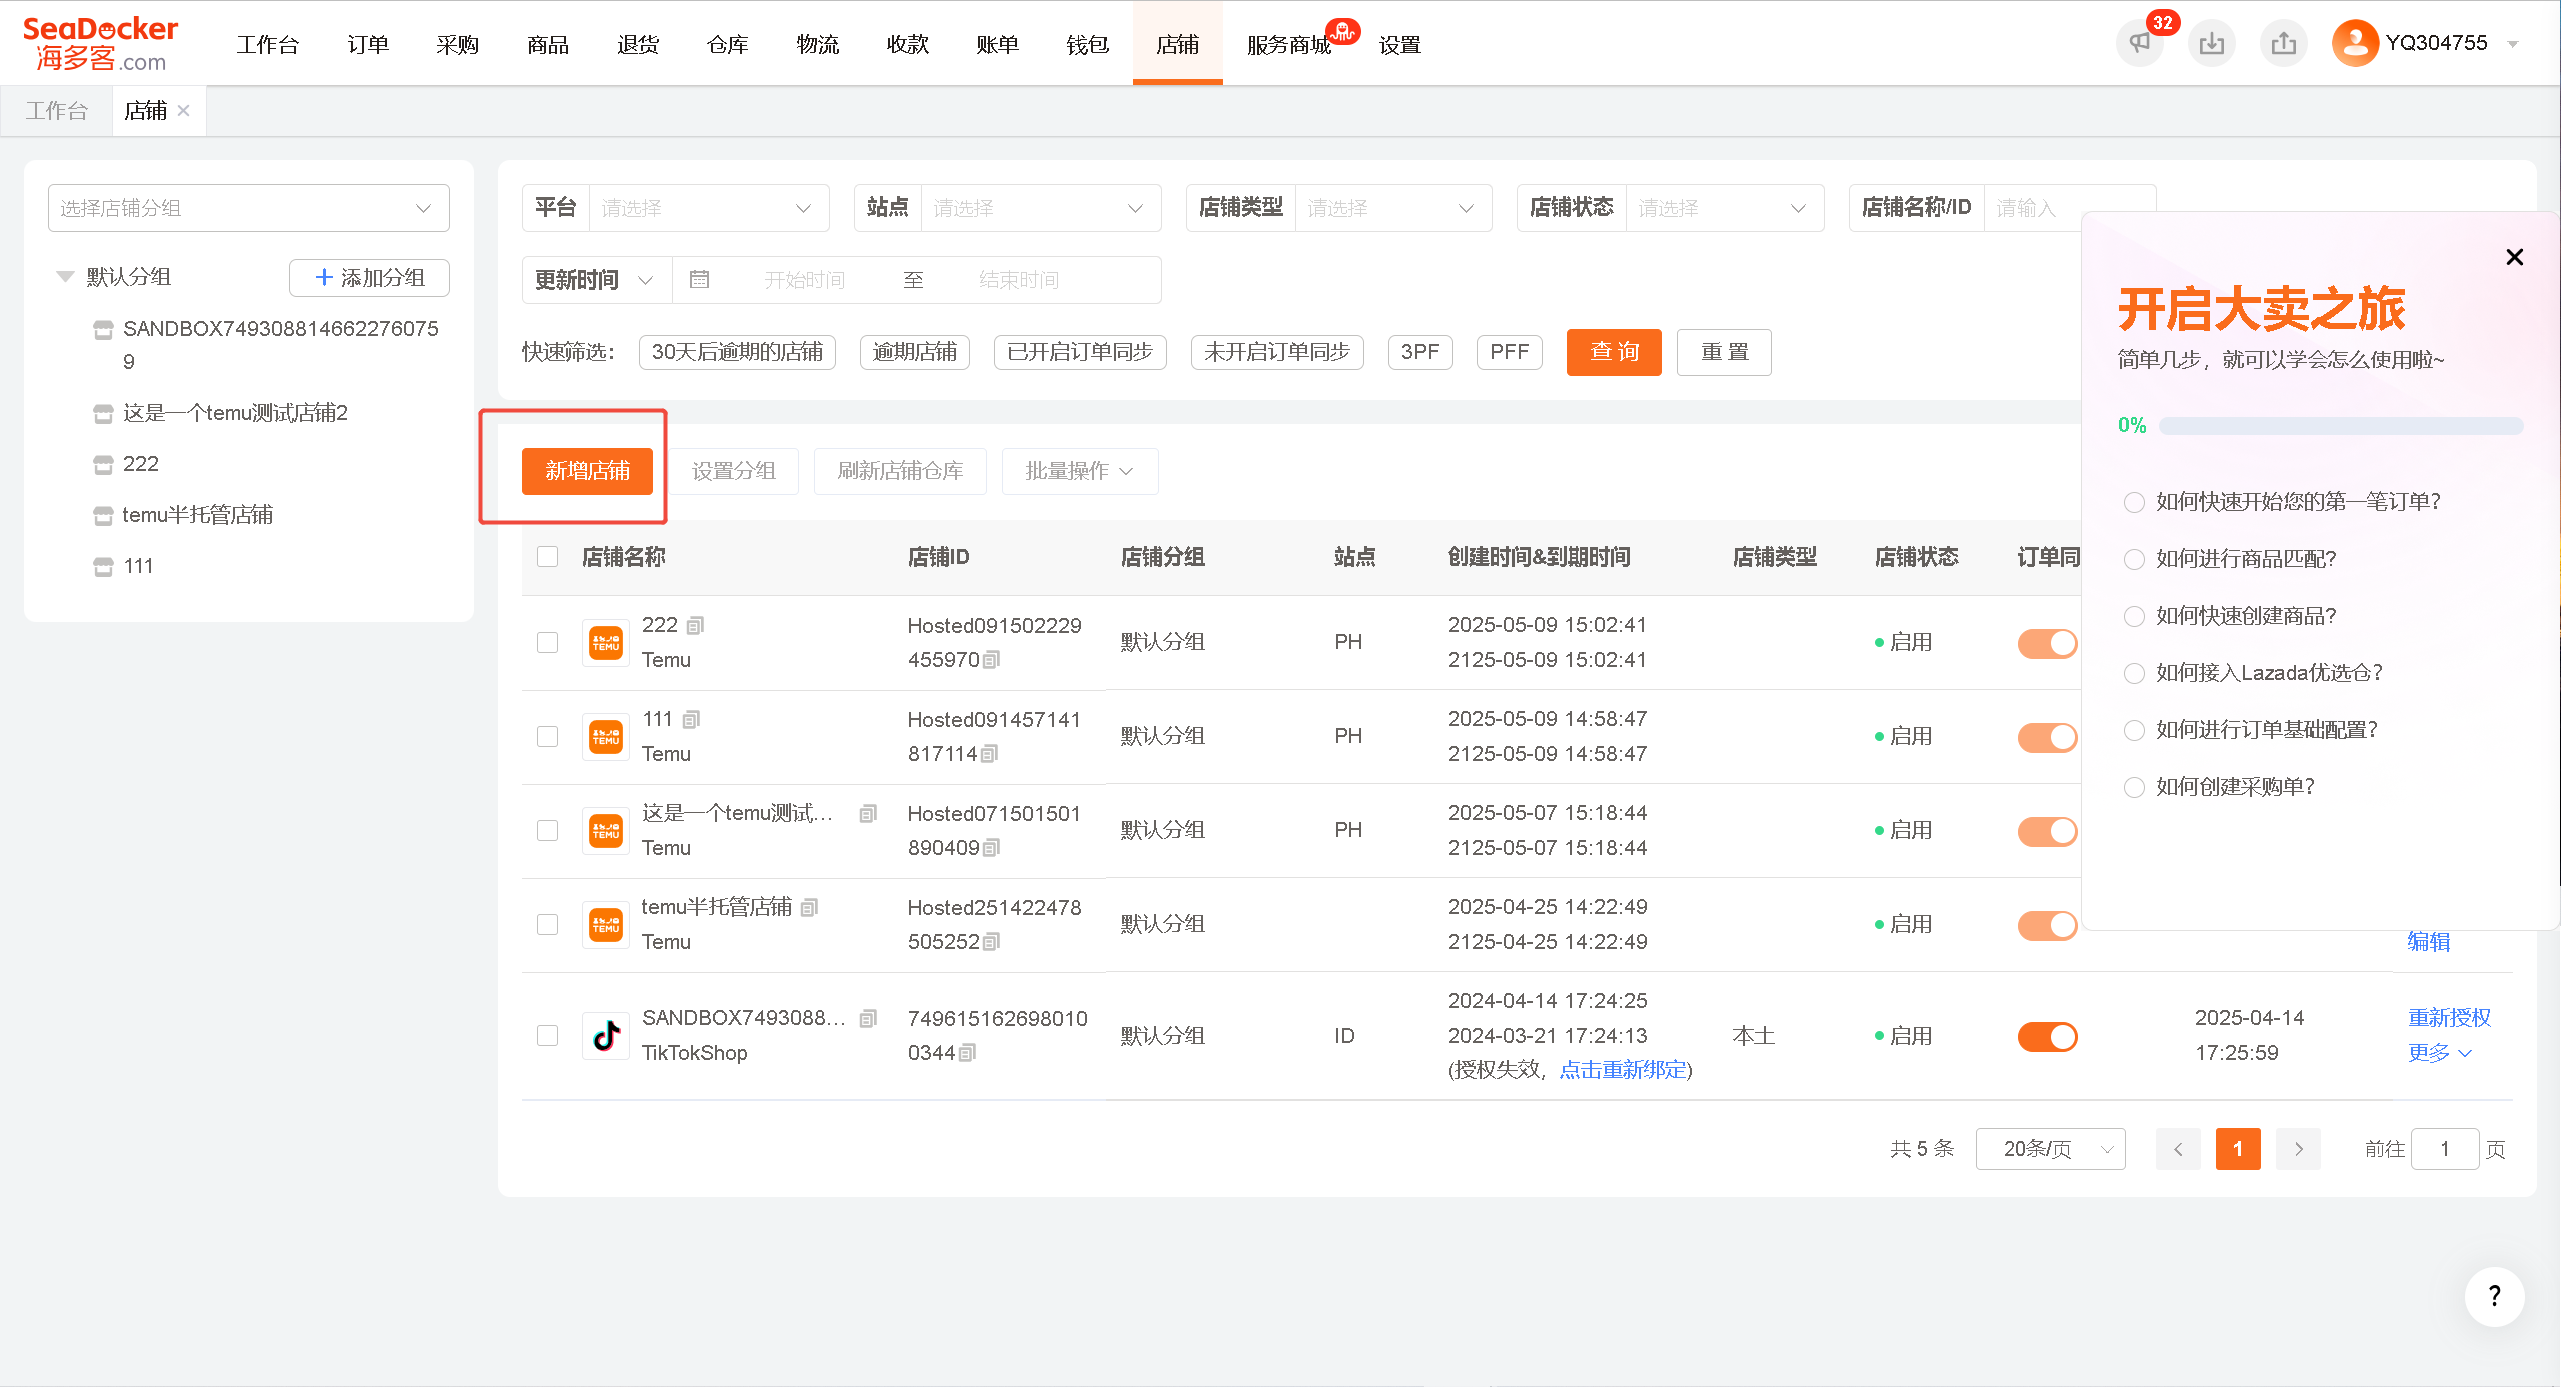
Task: Copy store name 111
Action: tap(691, 719)
